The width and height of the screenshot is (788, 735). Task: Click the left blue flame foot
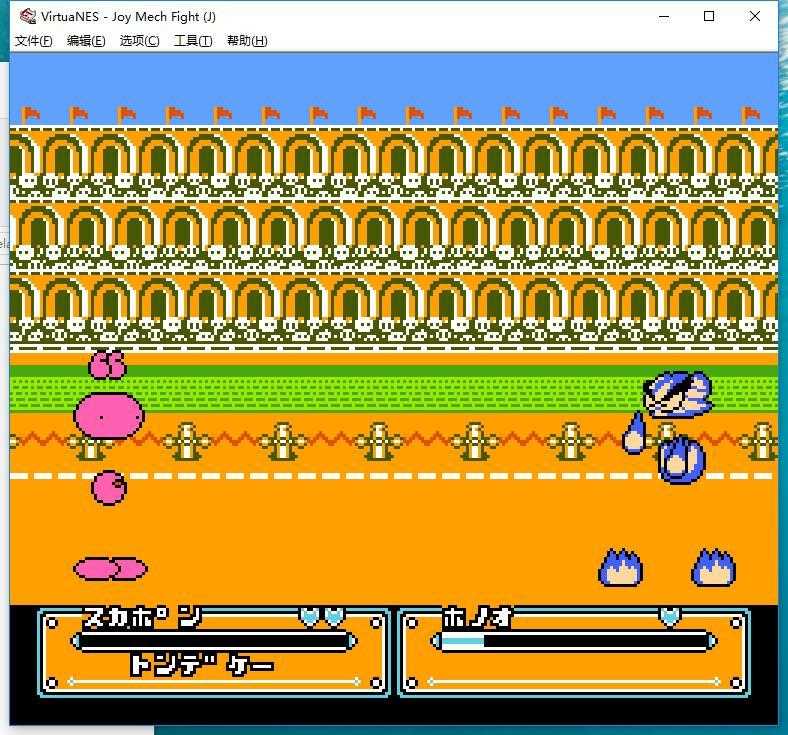pos(620,568)
